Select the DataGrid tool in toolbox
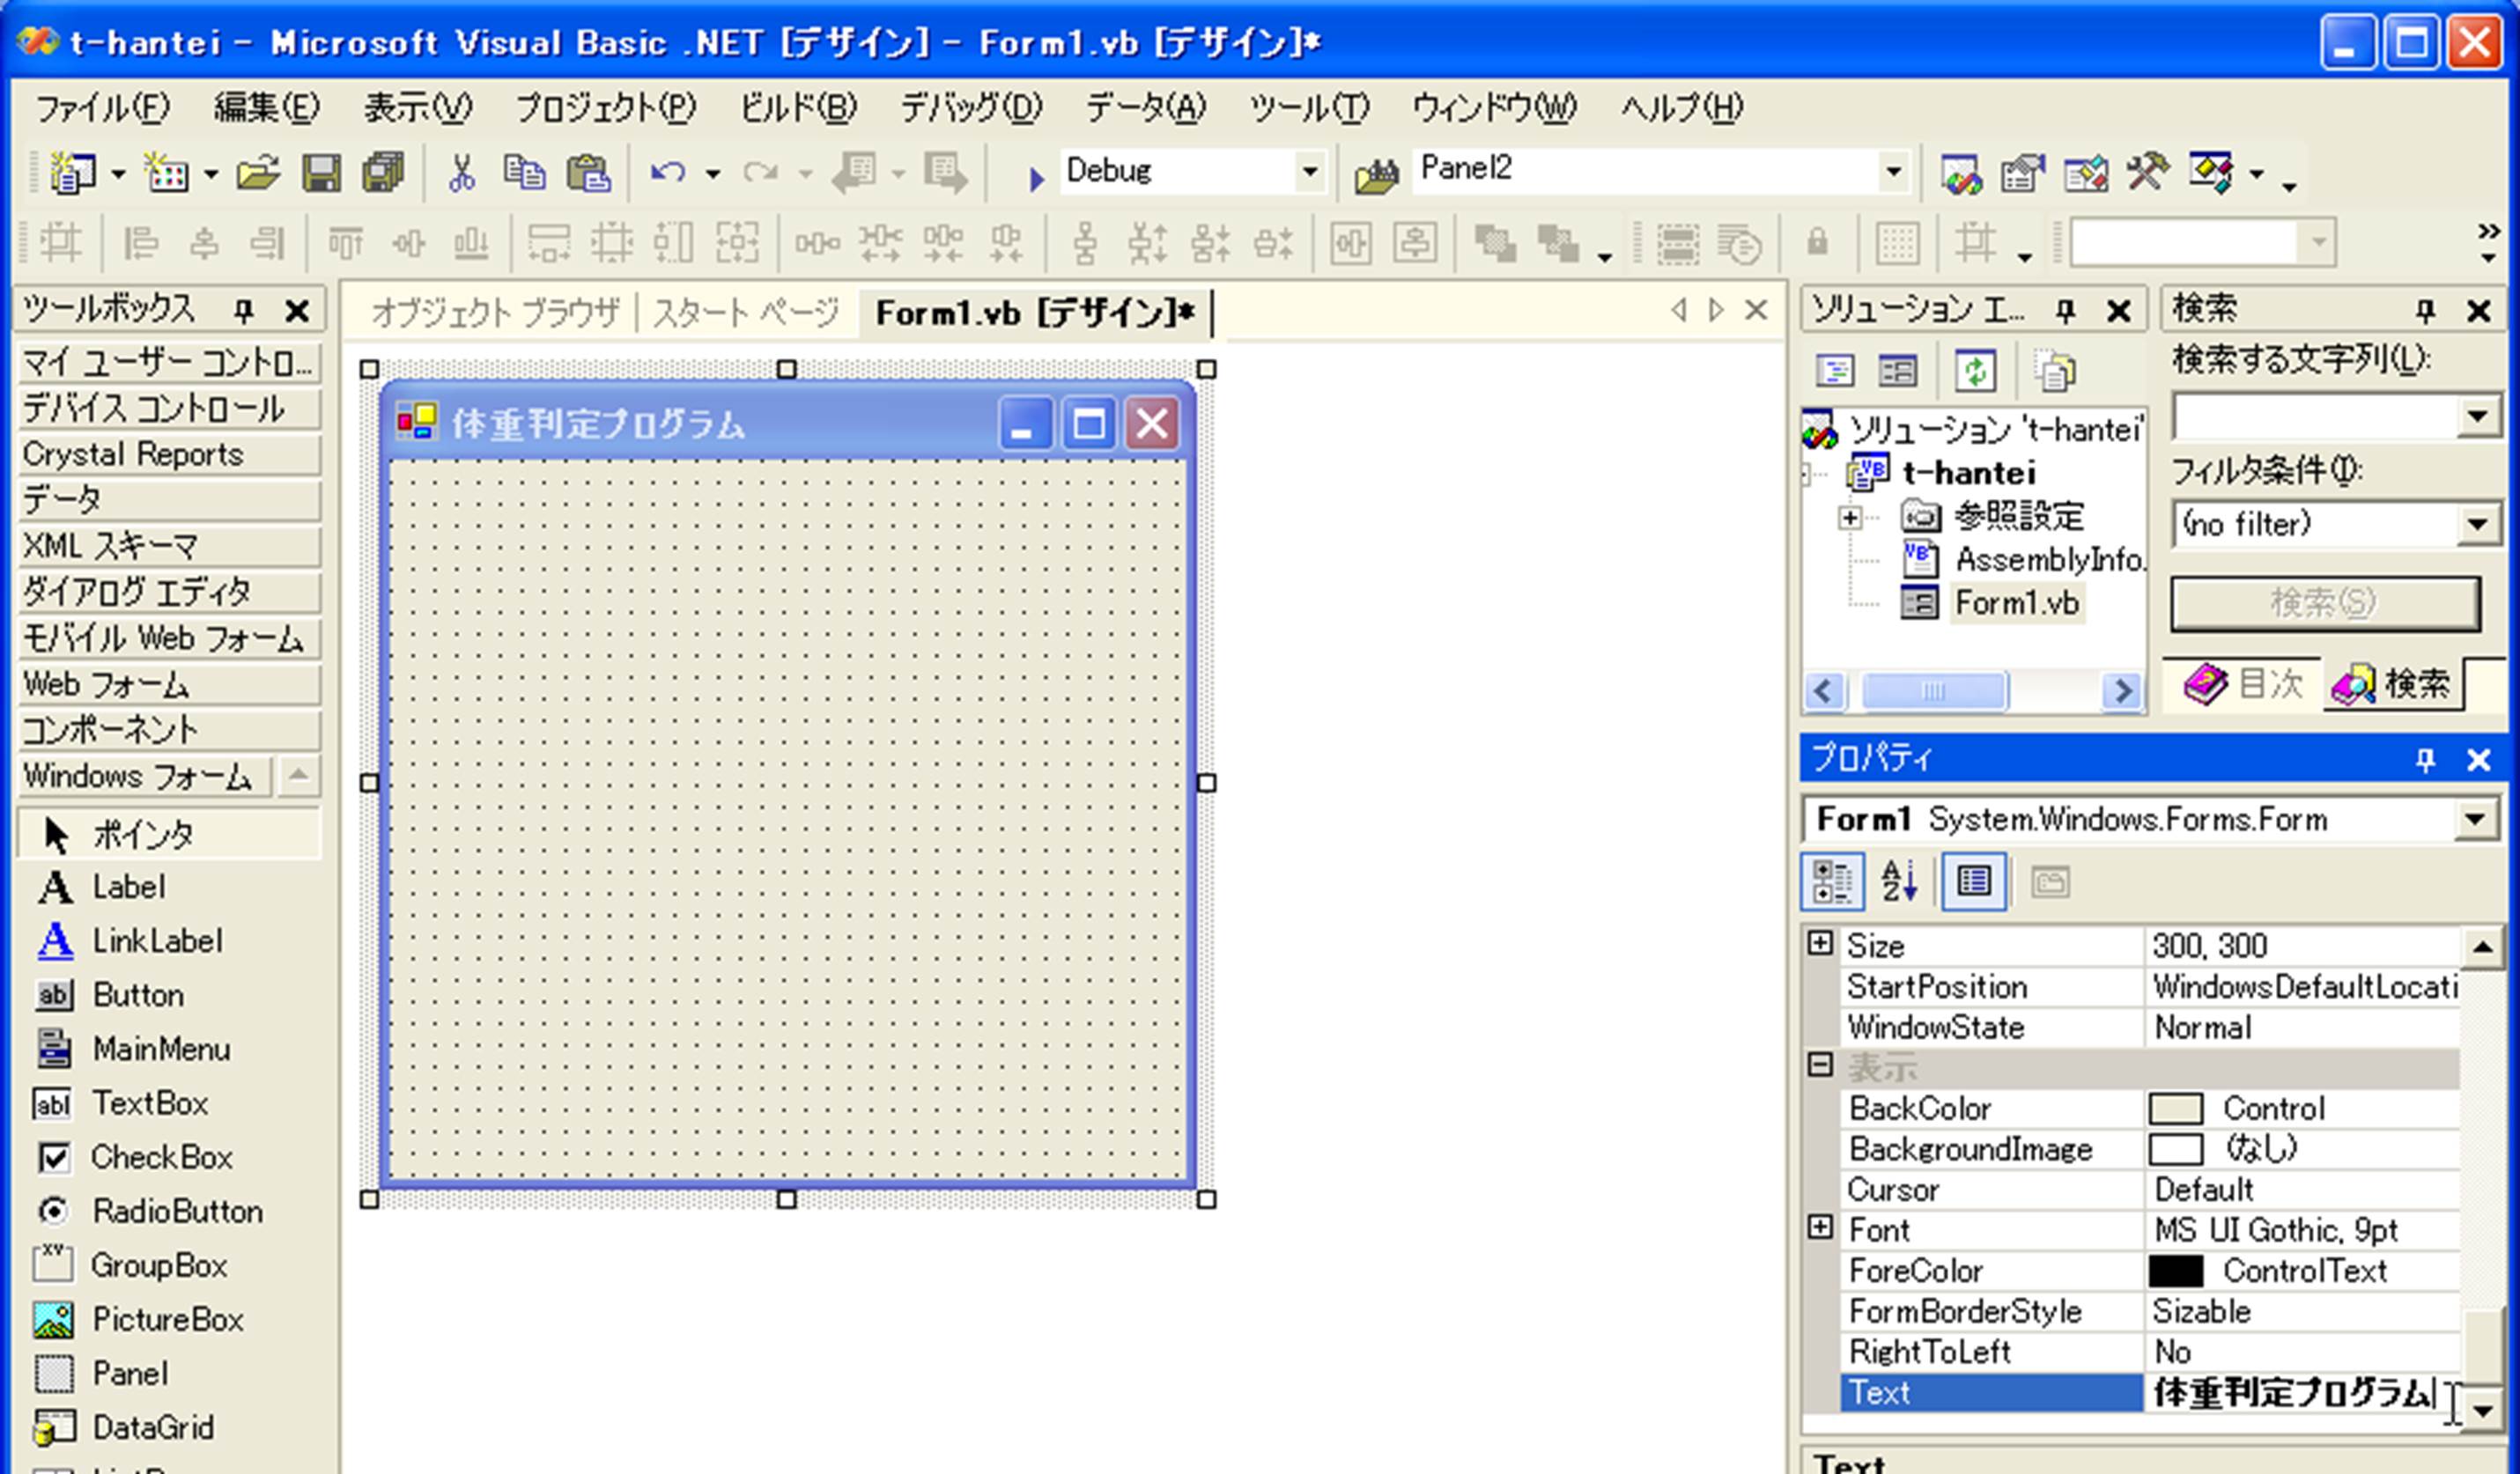The height and width of the screenshot is (1474, 2520). pyautogui.click(x=152, y=1427)
